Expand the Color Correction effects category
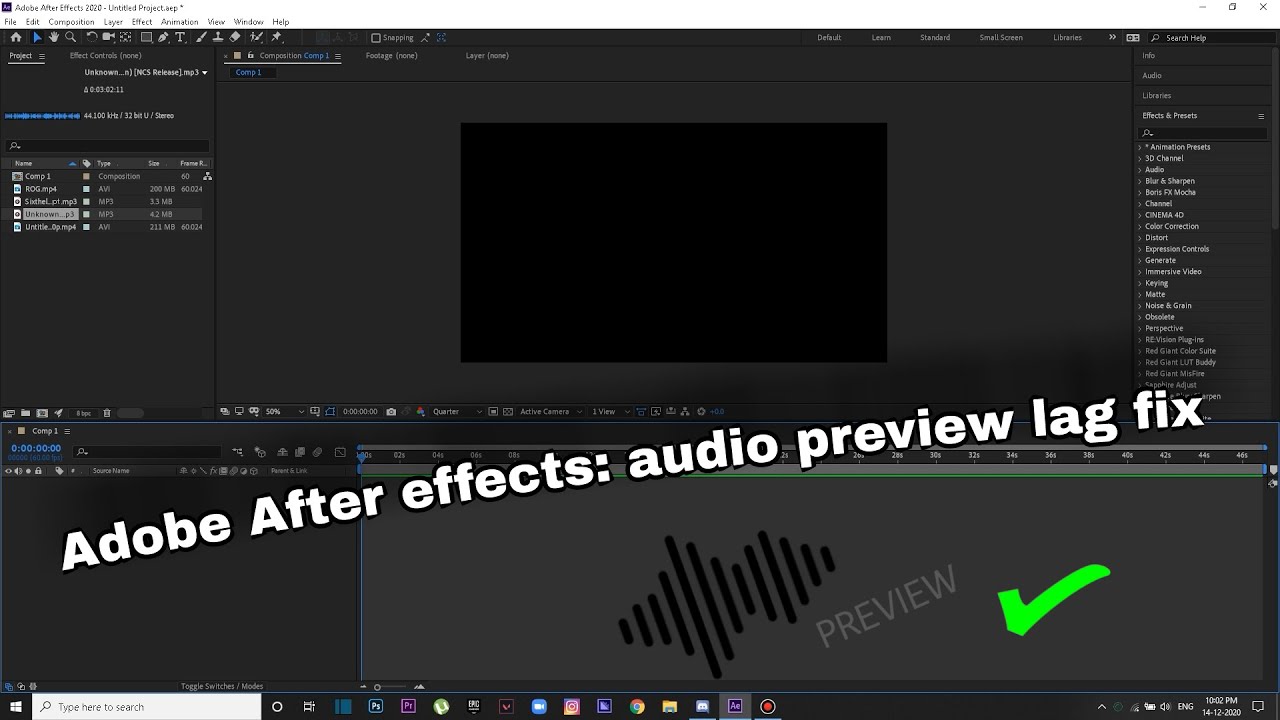The height and width of the screenshot is (720, 1280). pos(1139,226)
